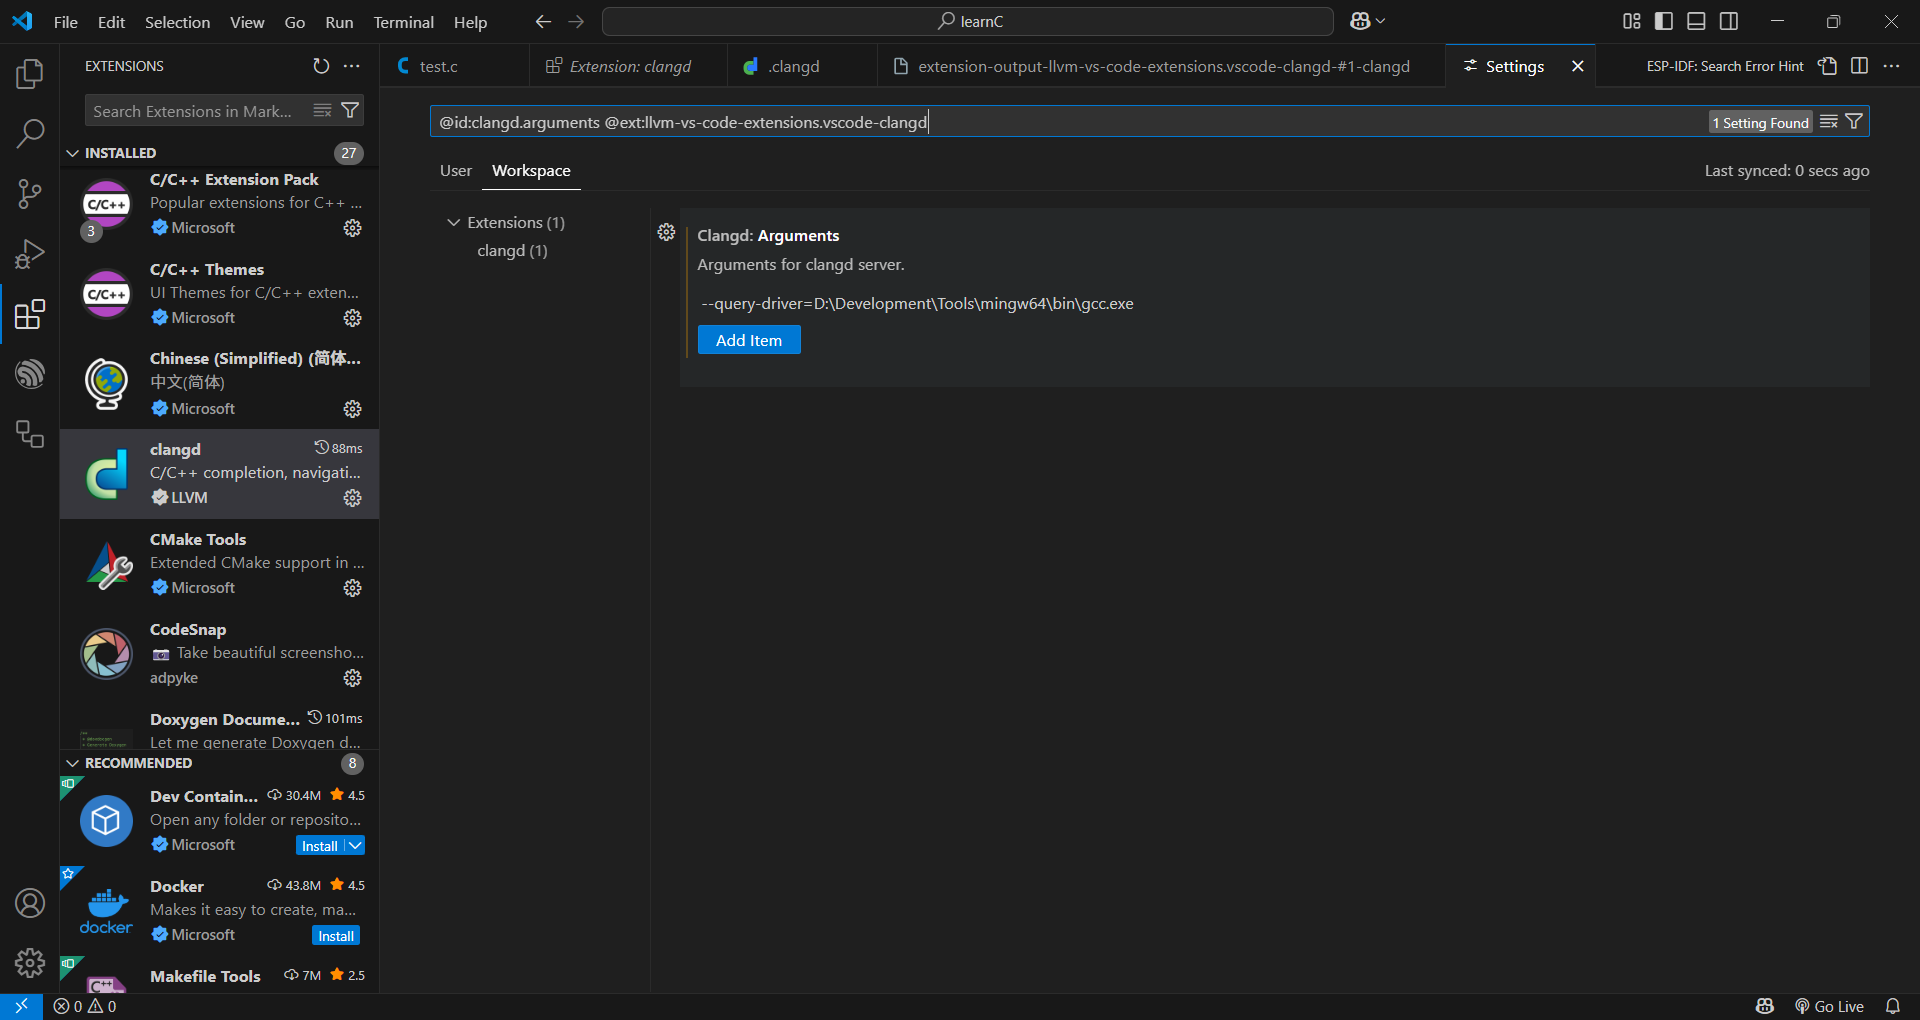Collapse the Extensions (1) settings tree node
Image resolution: width=1920 pixels, height=1020 pixels.
click(x=454, y=222)
